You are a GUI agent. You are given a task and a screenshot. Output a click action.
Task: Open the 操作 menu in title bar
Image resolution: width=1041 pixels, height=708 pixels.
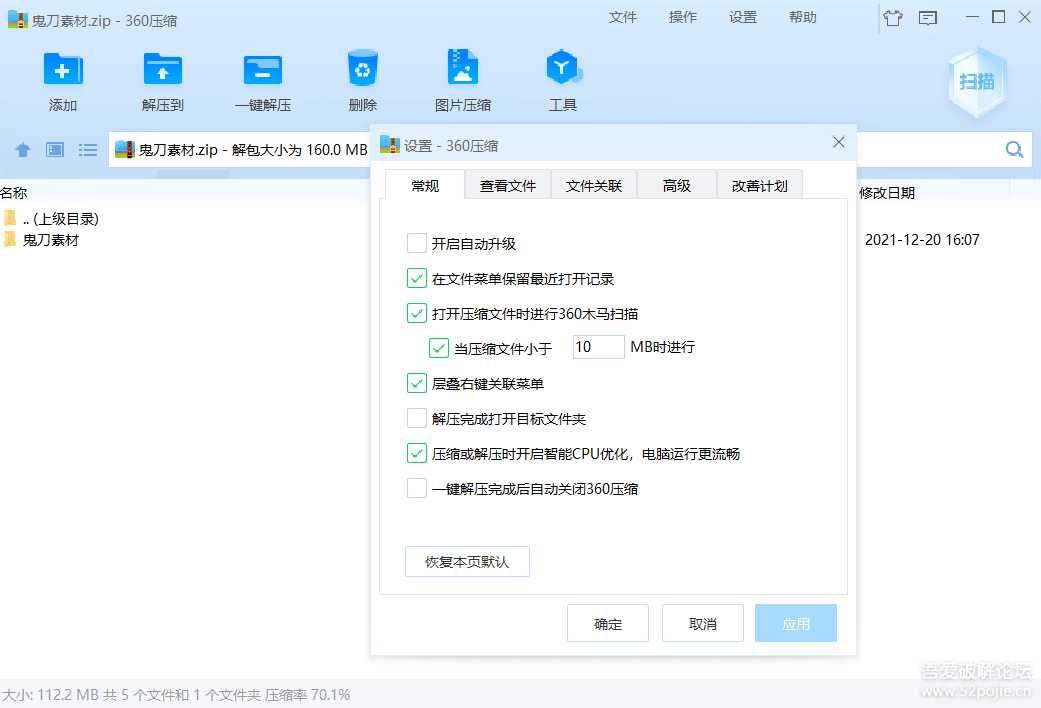[683, 17]
